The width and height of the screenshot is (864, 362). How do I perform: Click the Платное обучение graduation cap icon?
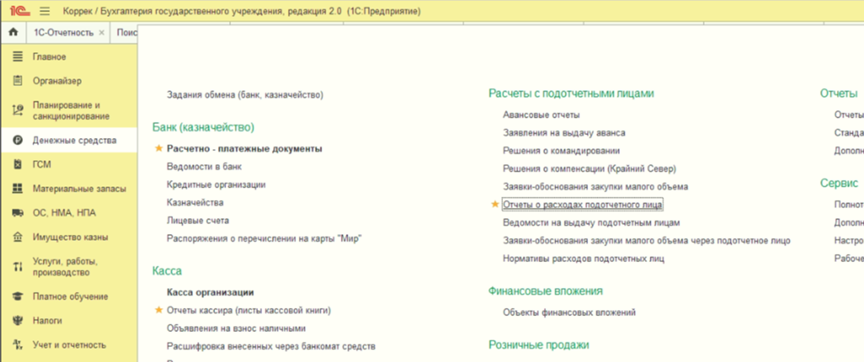point(18,296)
